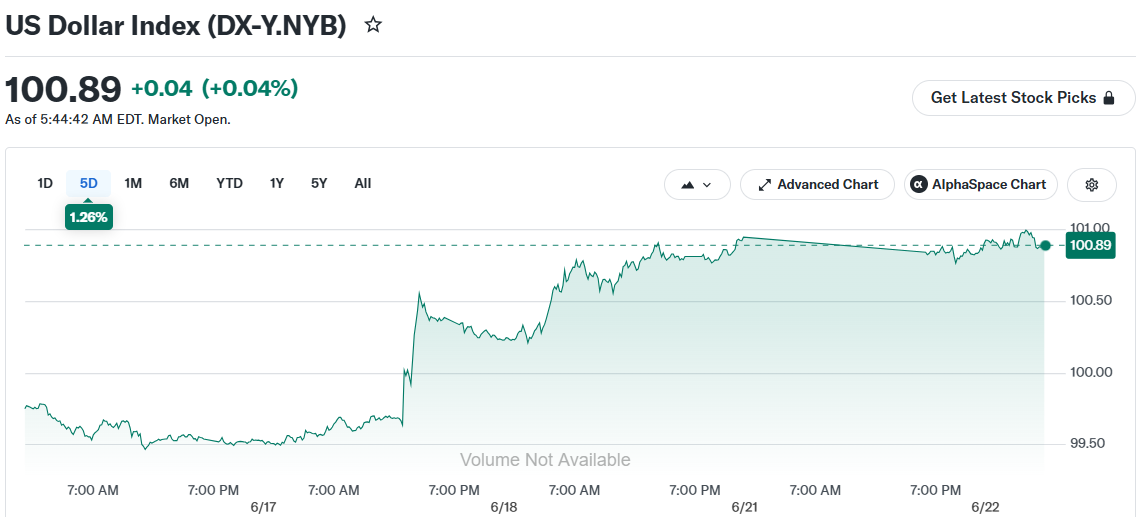Click the expand arrows on Advanced Chart

point(764,185)
